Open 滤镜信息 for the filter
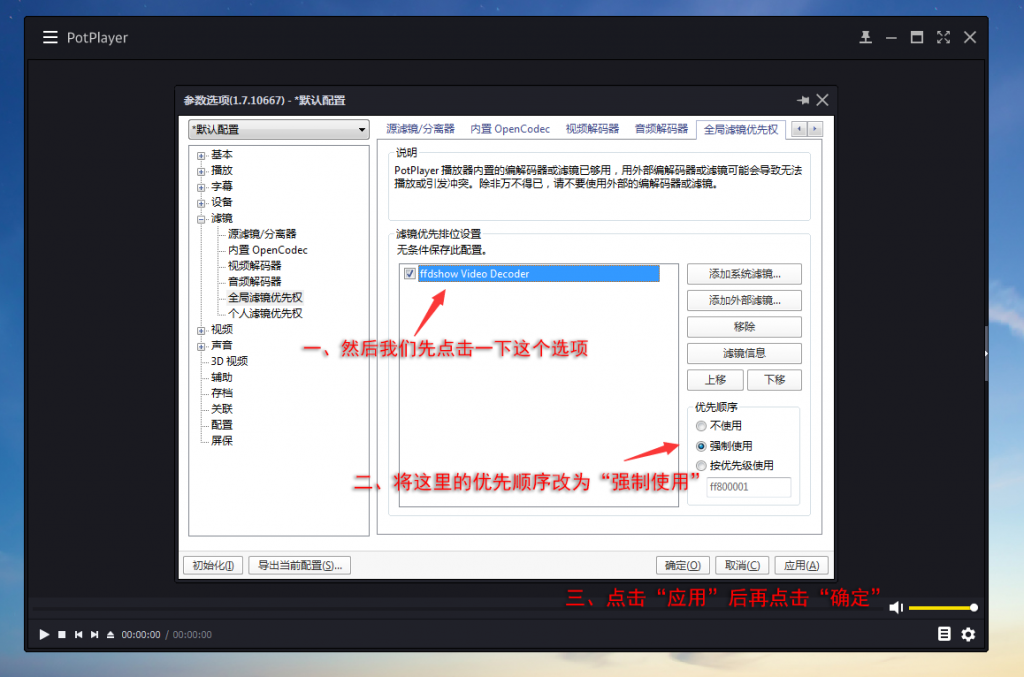 (x=744, y=353)
